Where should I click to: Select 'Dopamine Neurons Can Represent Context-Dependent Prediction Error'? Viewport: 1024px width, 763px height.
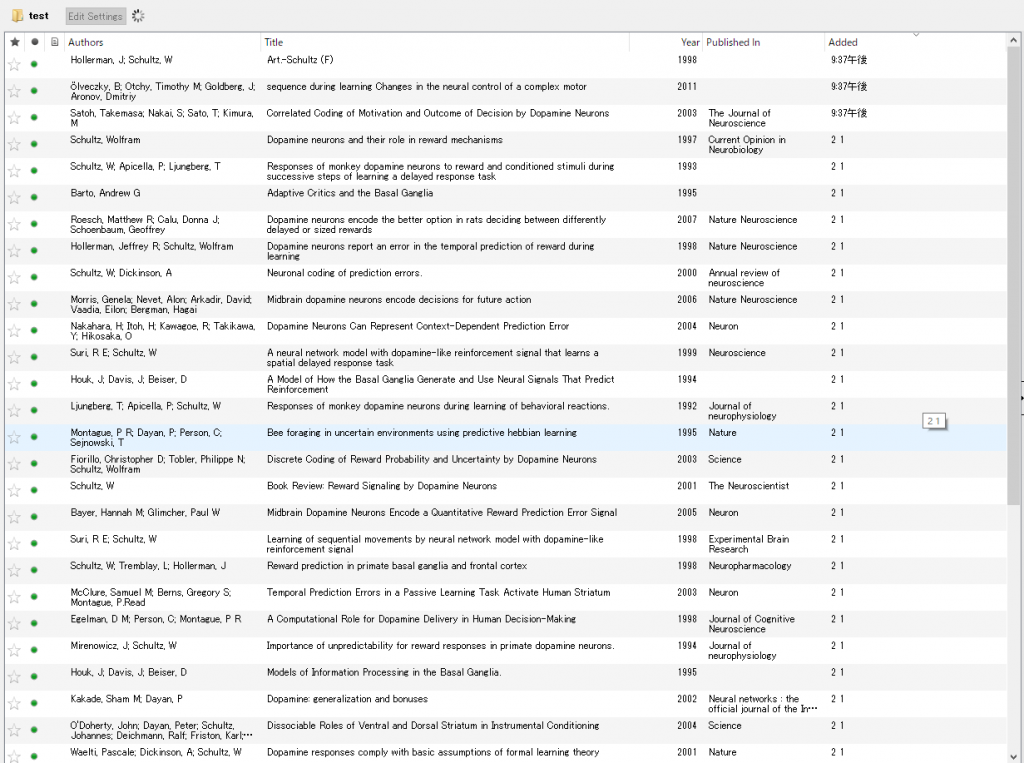click(x=418, y=326)
